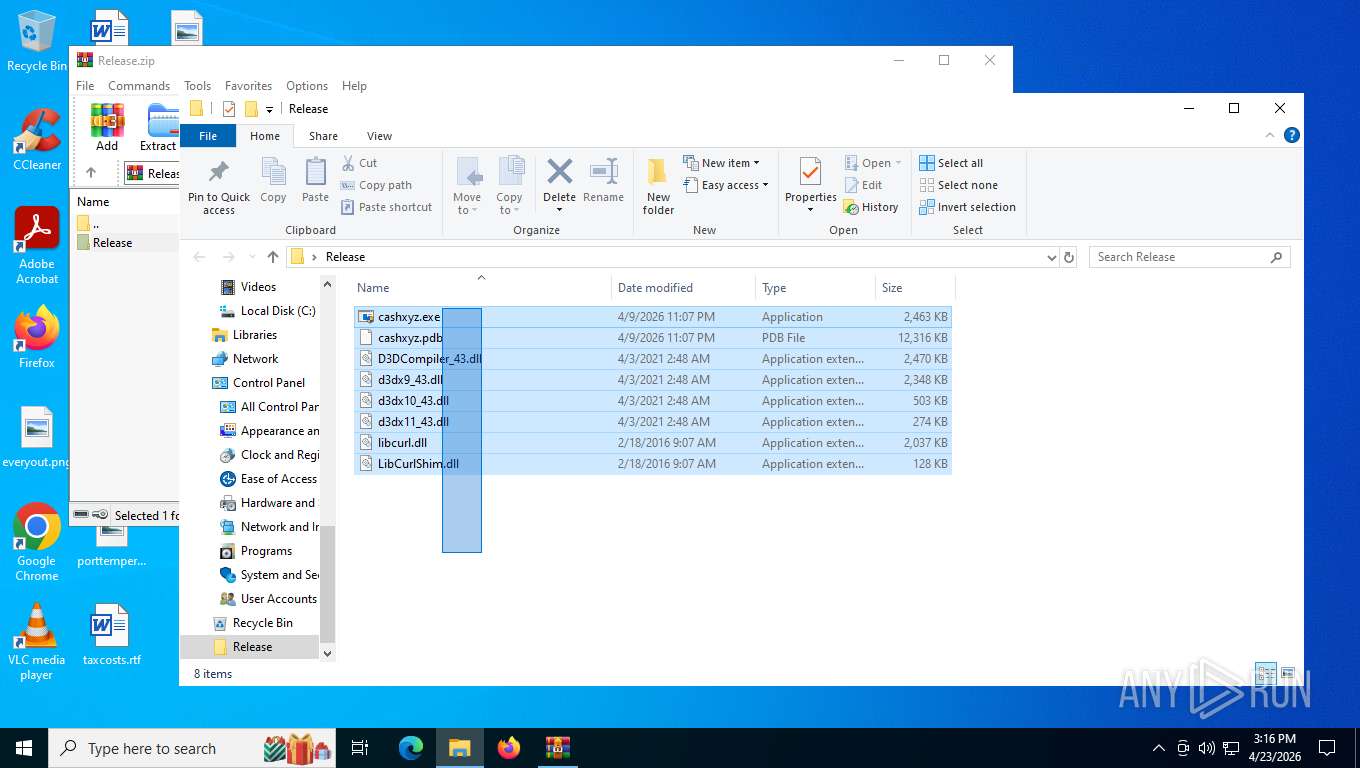Image resolution: width=1360 pixels, height=768 pixels.
Task: Select the cashxyz.pdb file
Action: [652, 338]
